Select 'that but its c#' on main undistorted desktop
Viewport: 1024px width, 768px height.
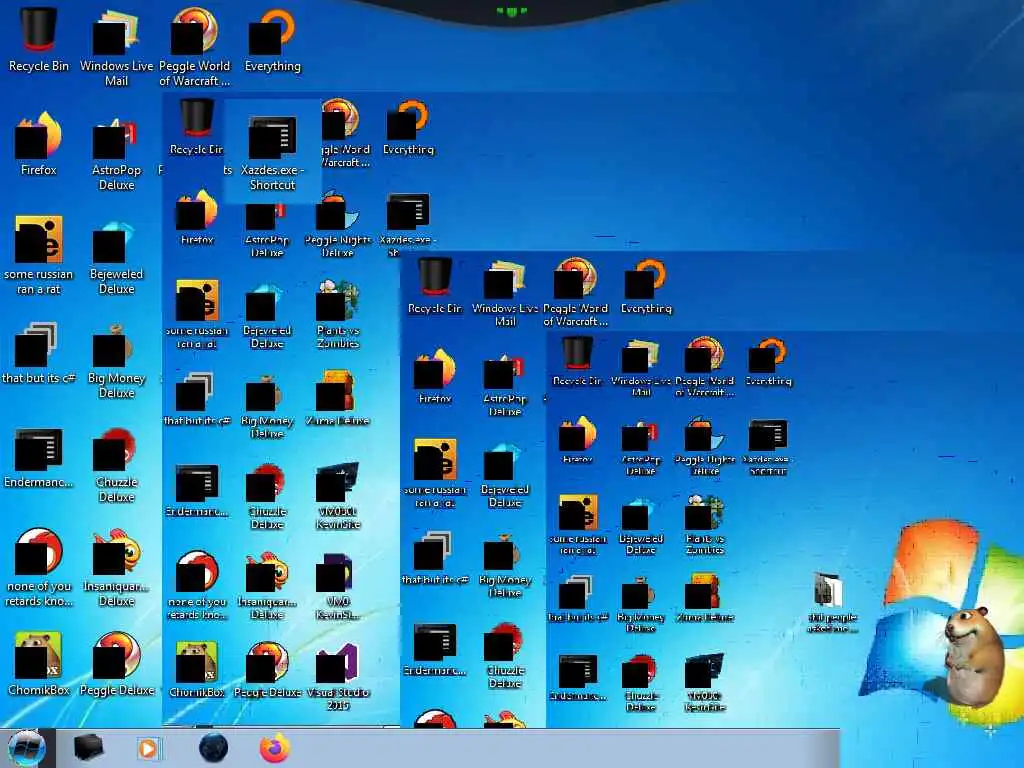(x=39, y=352)
